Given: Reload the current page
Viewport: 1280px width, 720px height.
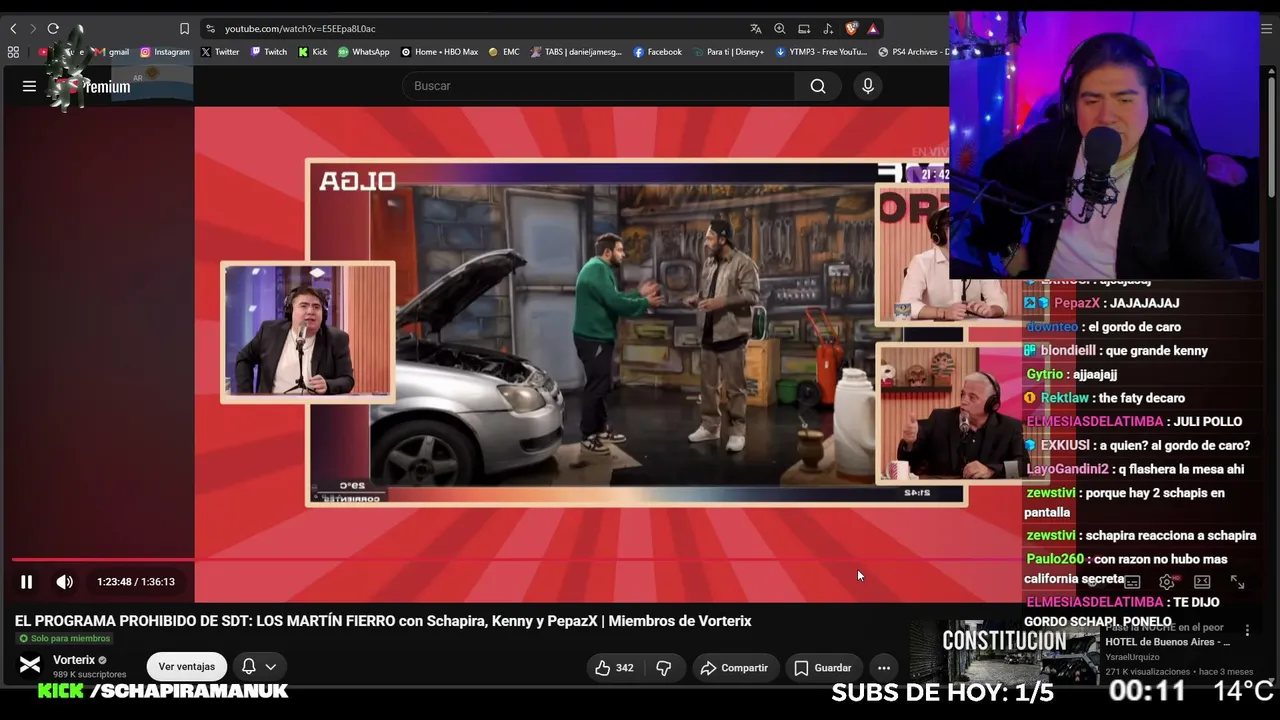Looking at the screenshot, I should pos(53,29).
